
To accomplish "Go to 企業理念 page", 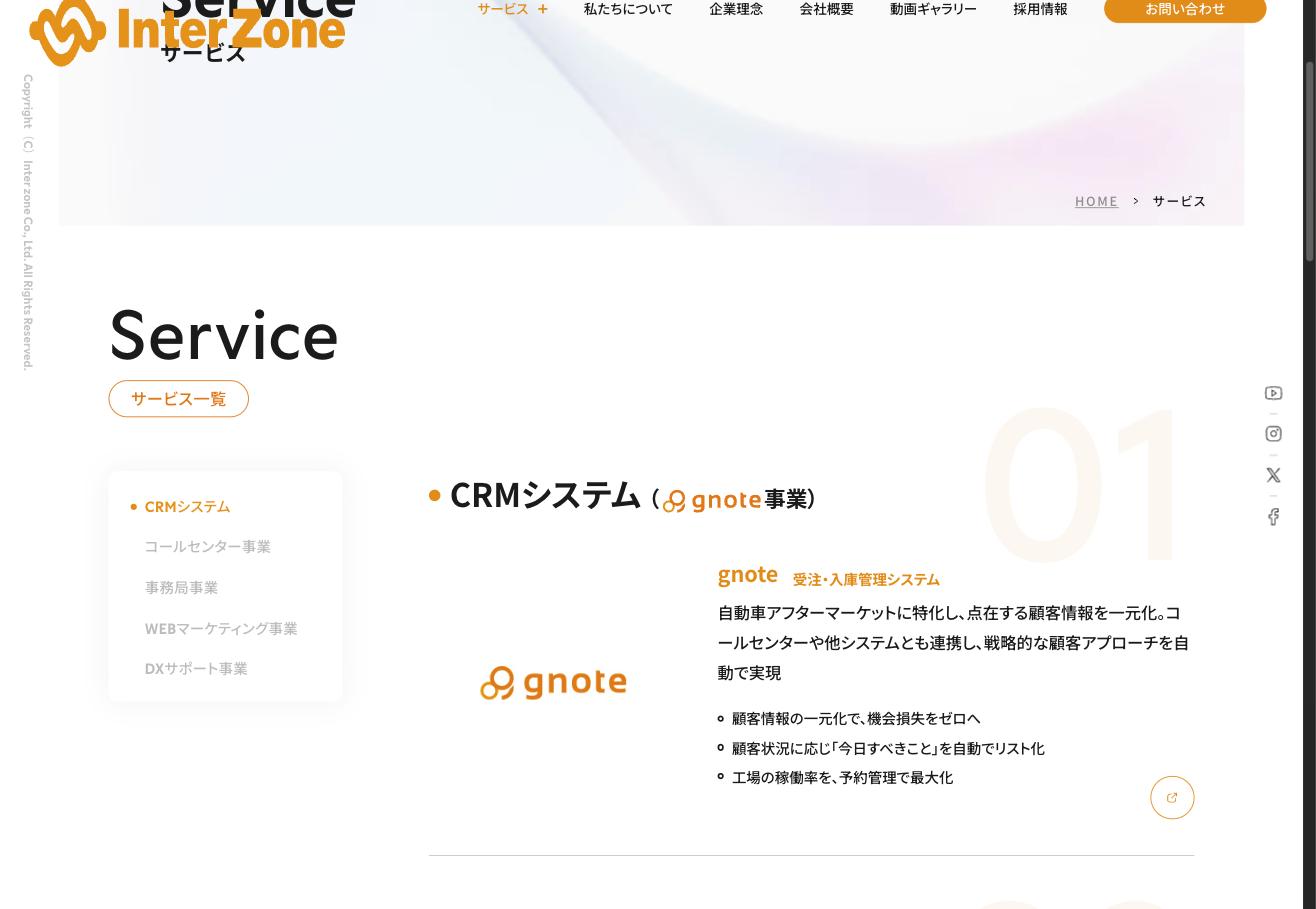I will coord(736,9).
